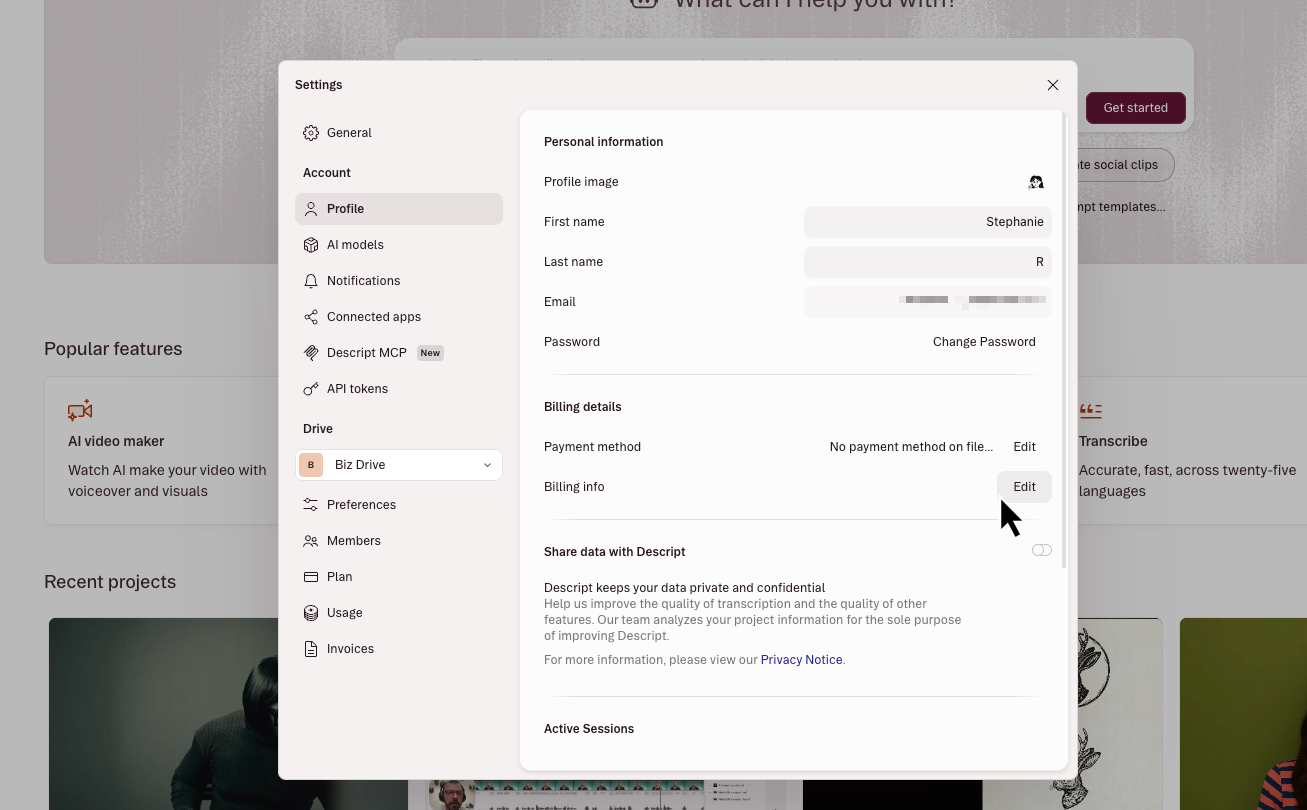Open Usage coins icon
The image size is (1307, 810).
tap(311, 613)
